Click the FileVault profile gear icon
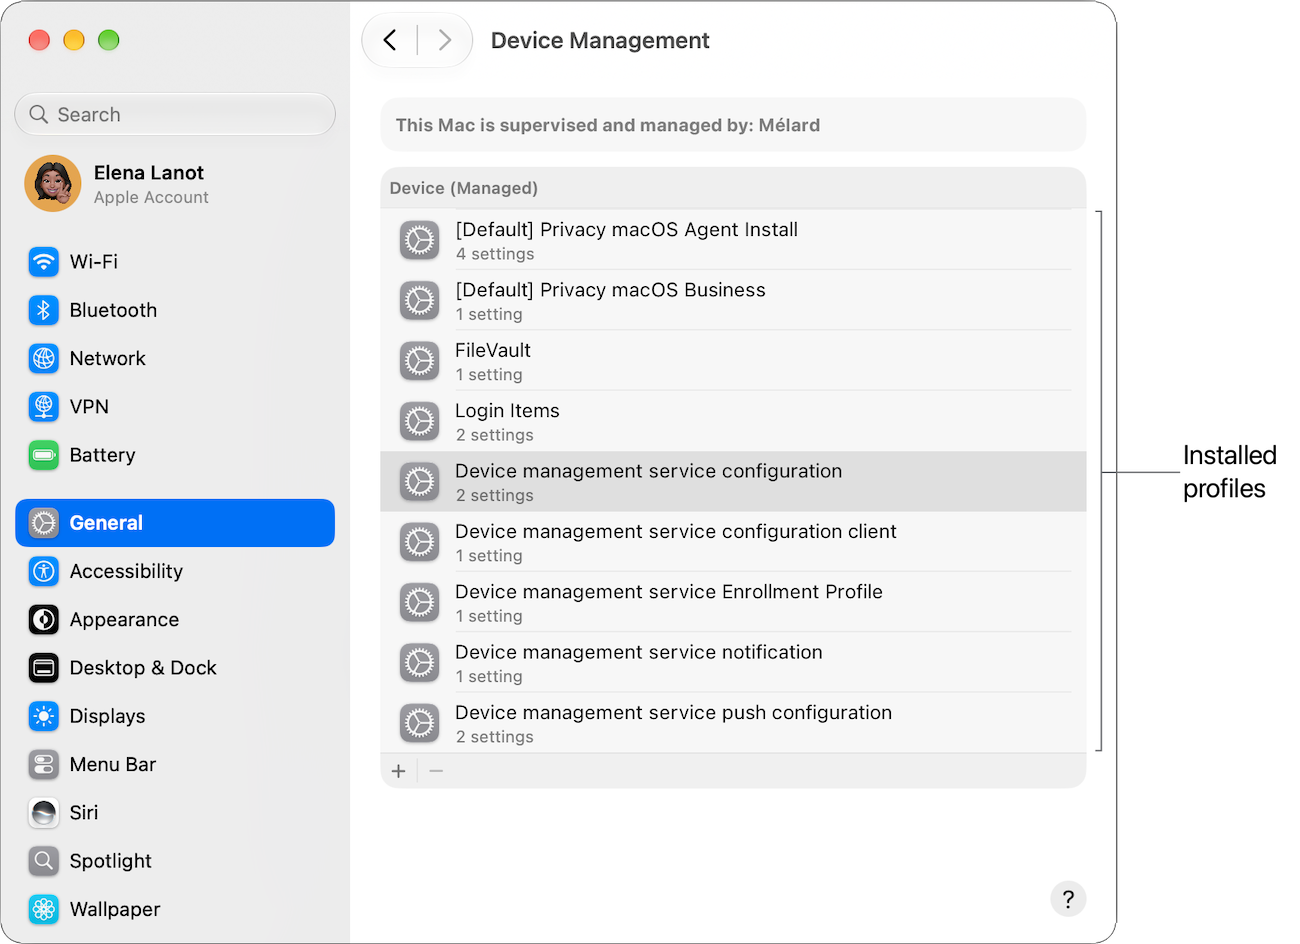The image size is (1300, 944). pyautogui.click(x=420, y=361)
